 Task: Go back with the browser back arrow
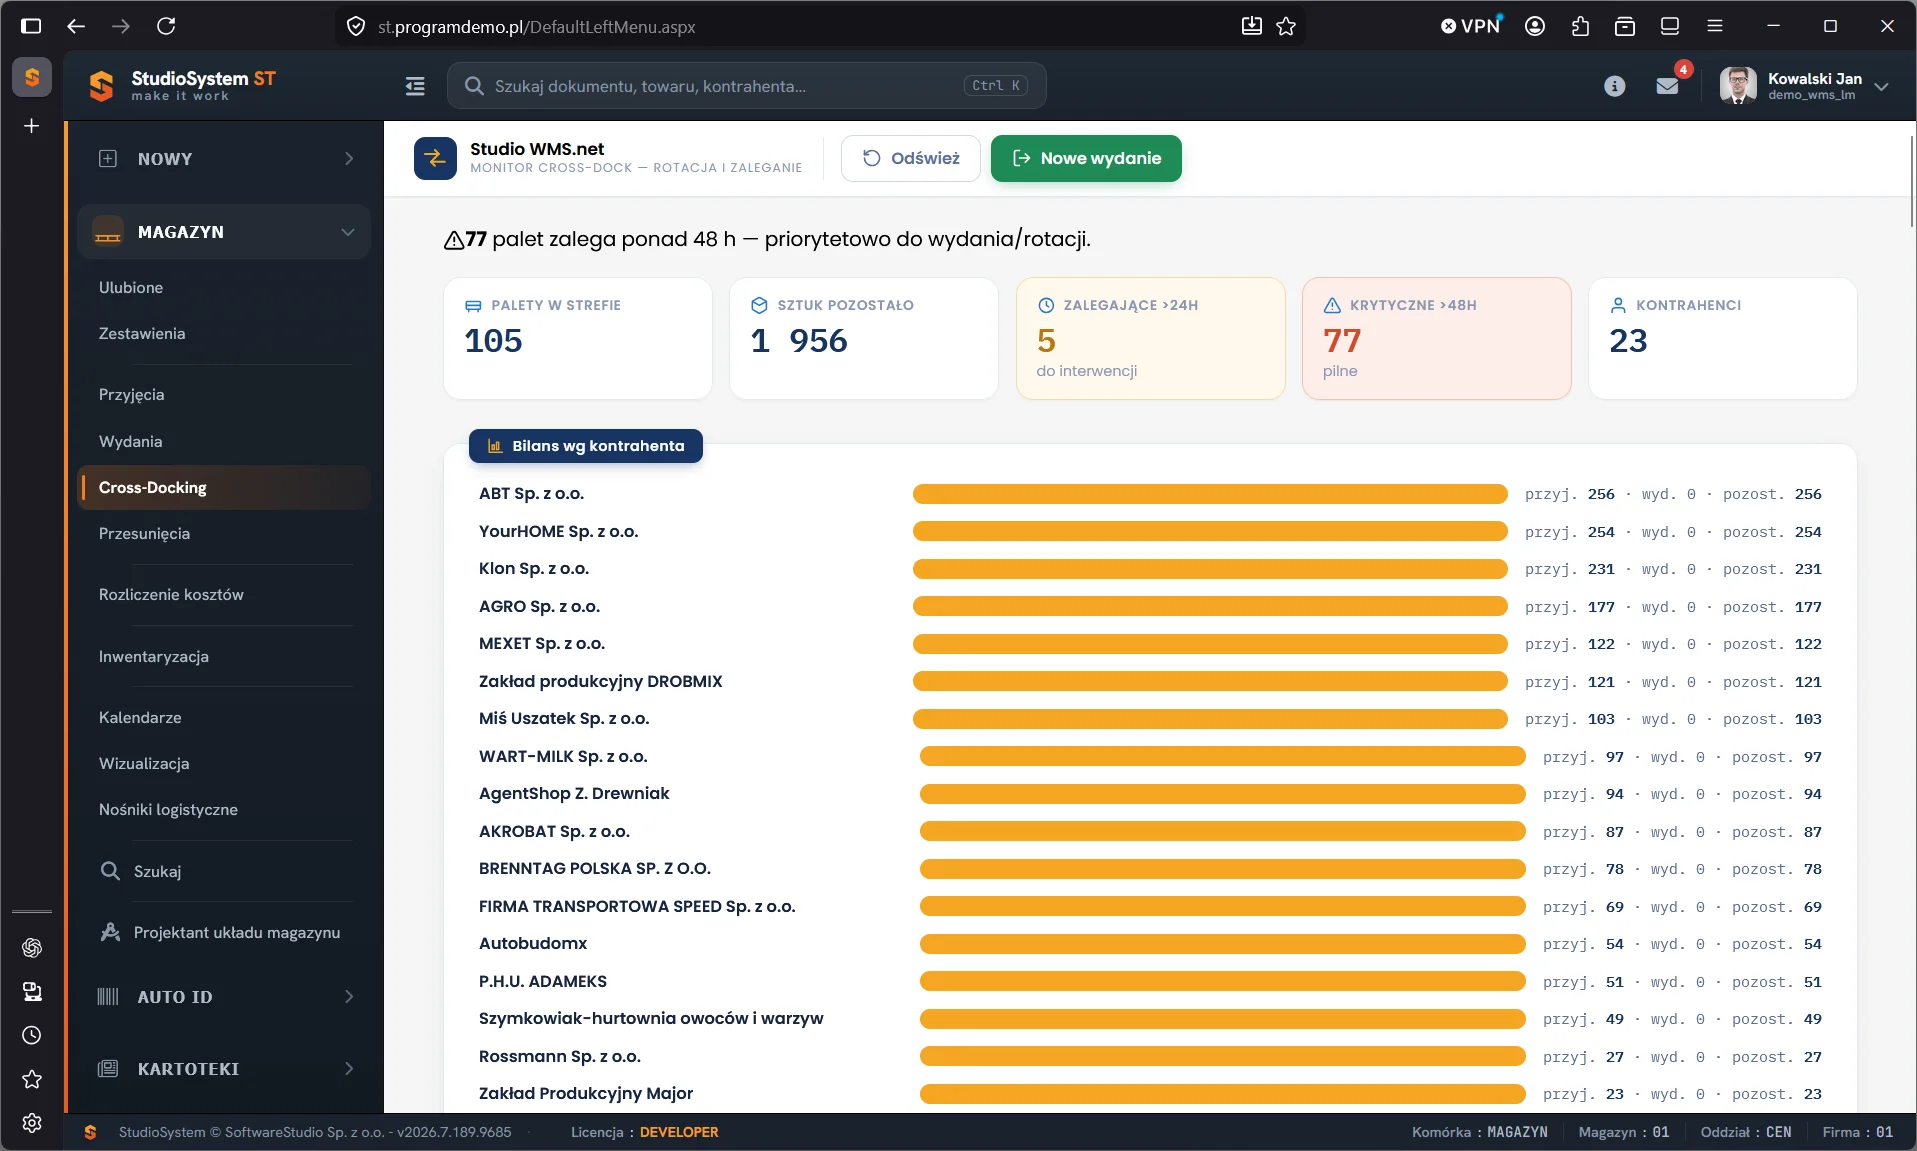tap(76, 26)
